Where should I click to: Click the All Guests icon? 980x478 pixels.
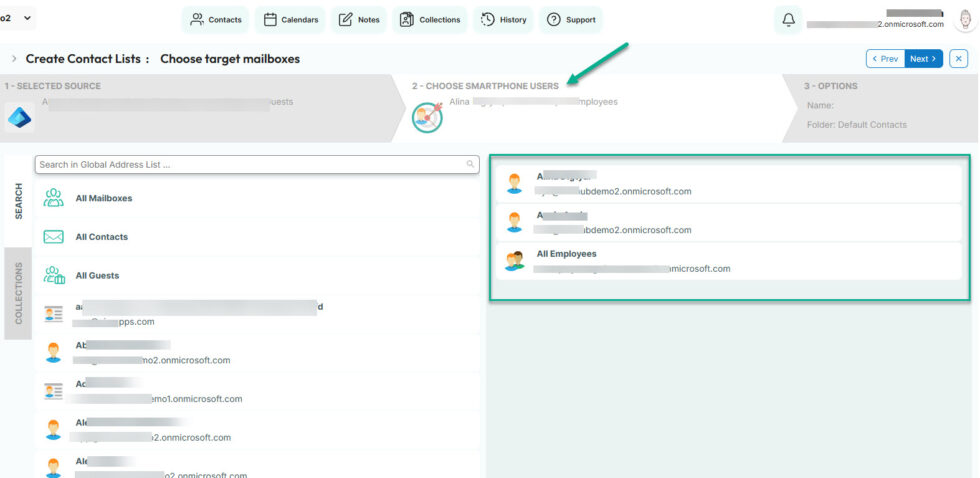click(54, 275)
